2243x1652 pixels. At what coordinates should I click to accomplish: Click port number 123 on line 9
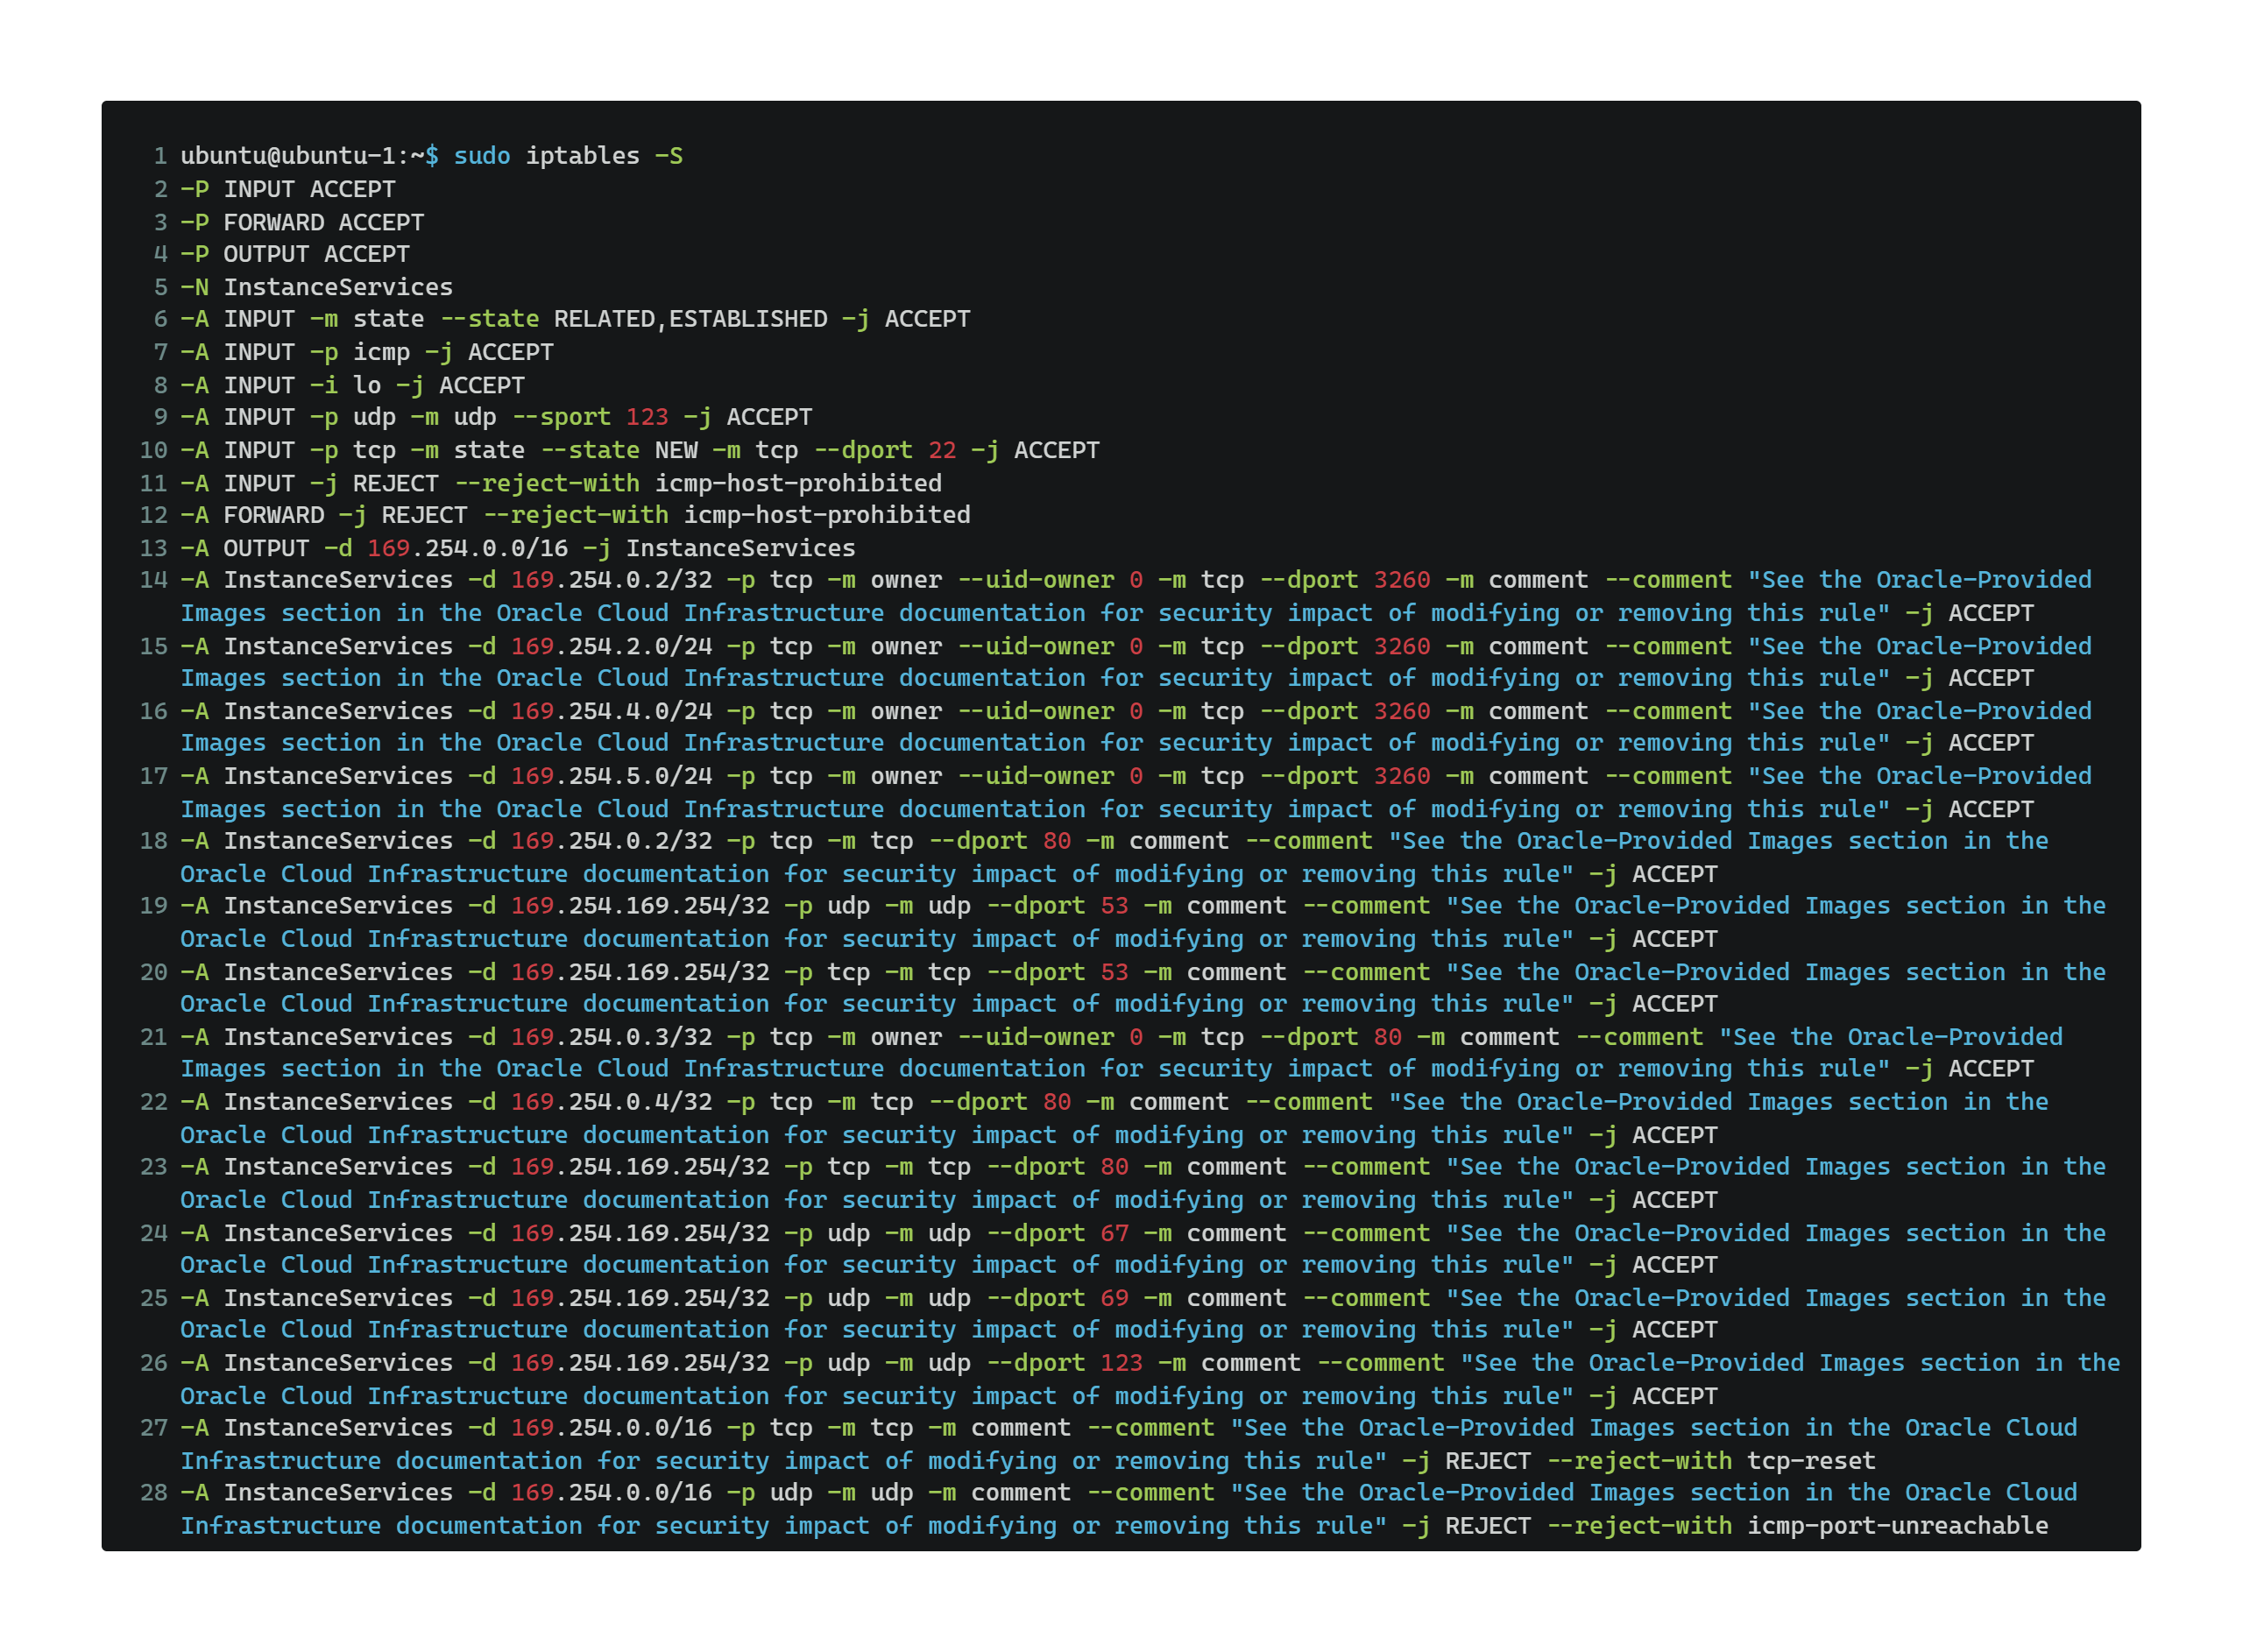point(647,417)
